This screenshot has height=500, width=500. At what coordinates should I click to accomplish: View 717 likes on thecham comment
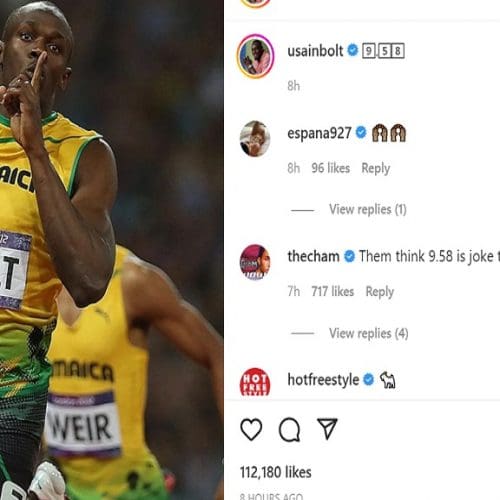(333, 292)
